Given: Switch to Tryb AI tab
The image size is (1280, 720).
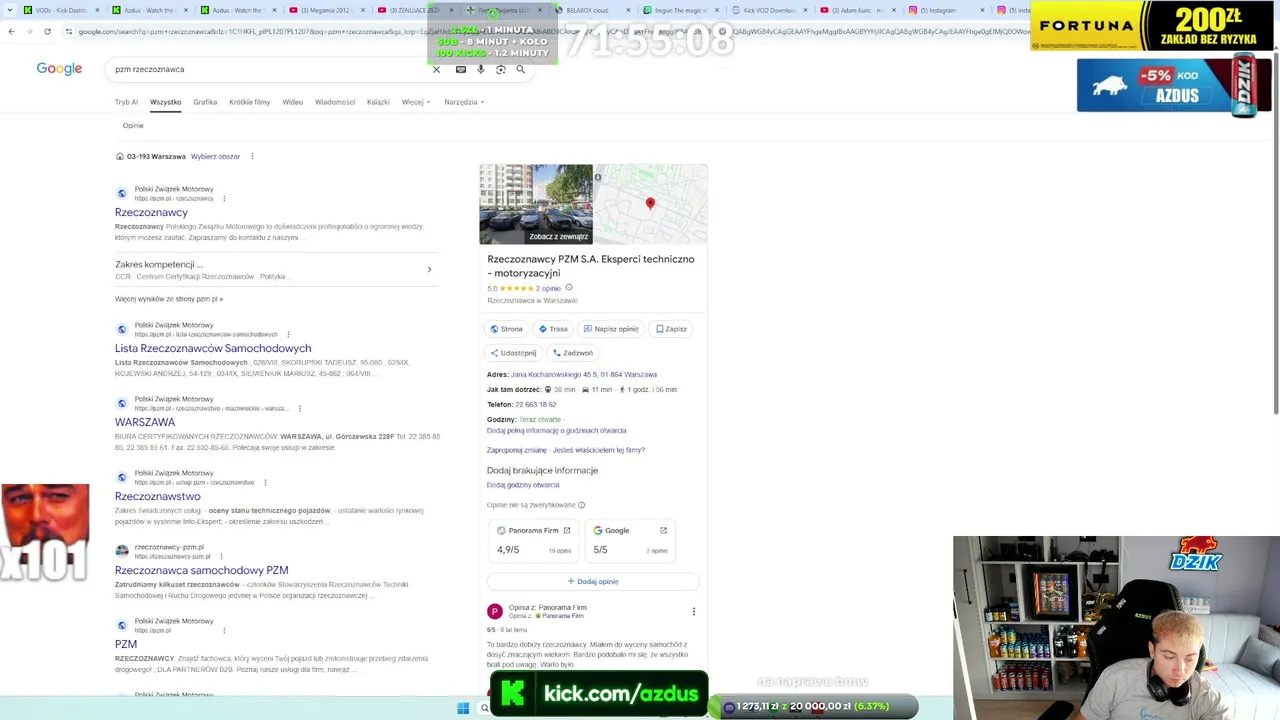Looking at the screenshot, I should 126,102.
